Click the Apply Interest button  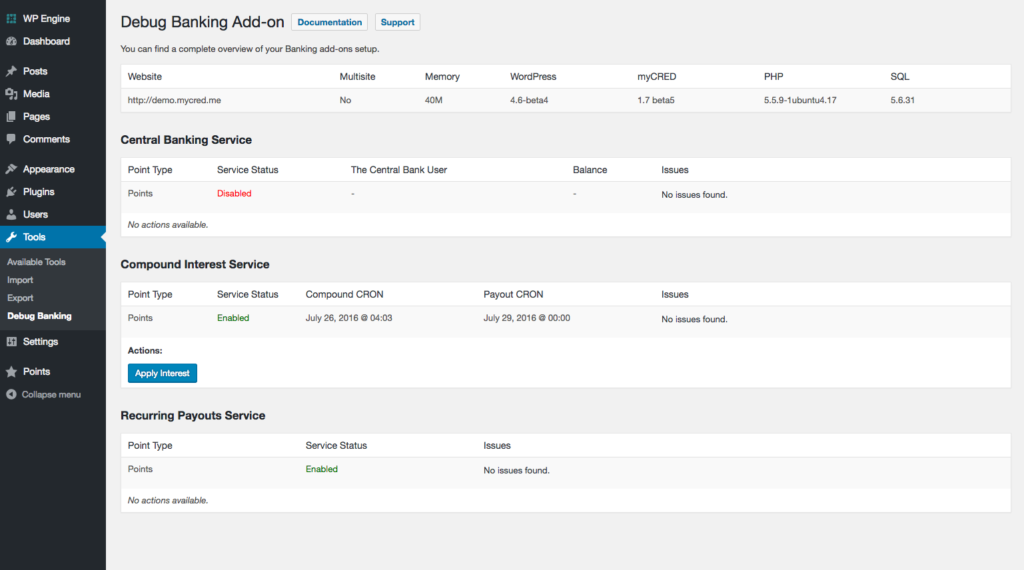pyautogui.click(x=162, y=373)
